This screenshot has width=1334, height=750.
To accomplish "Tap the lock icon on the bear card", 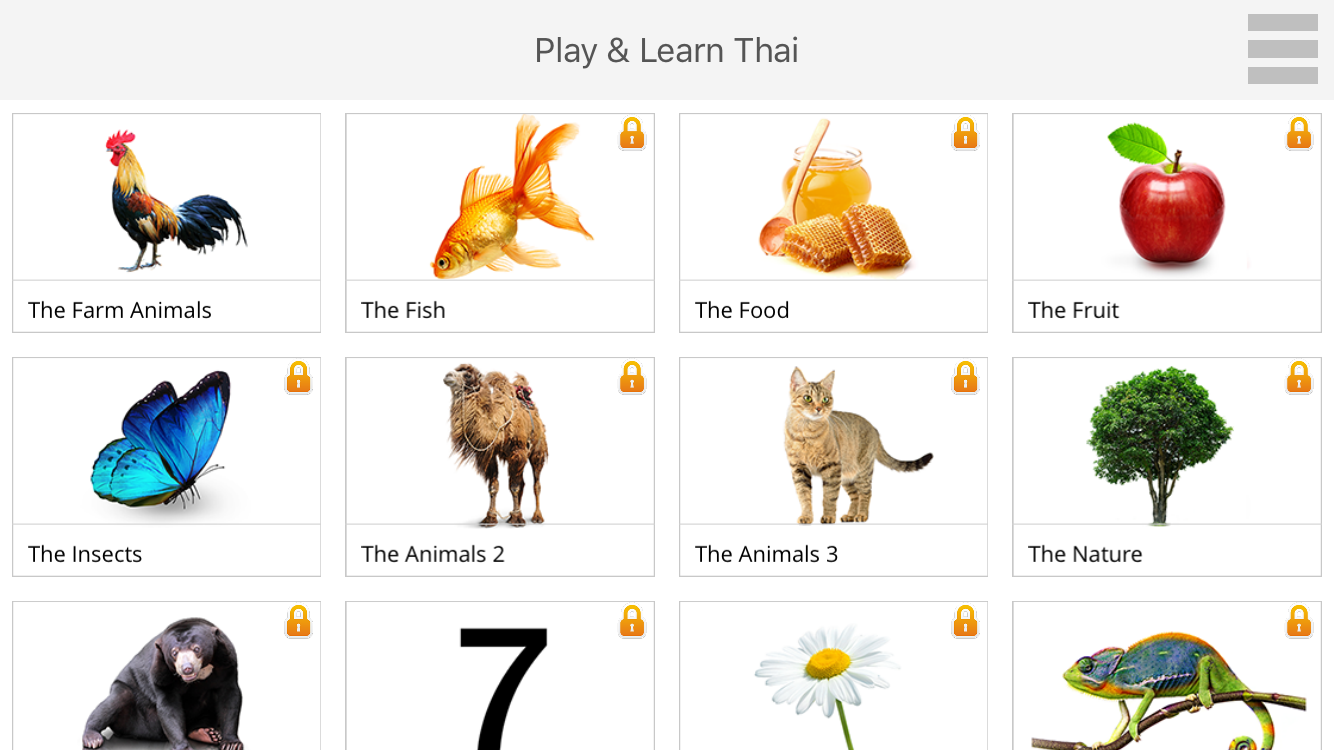I will pos(298,621).
